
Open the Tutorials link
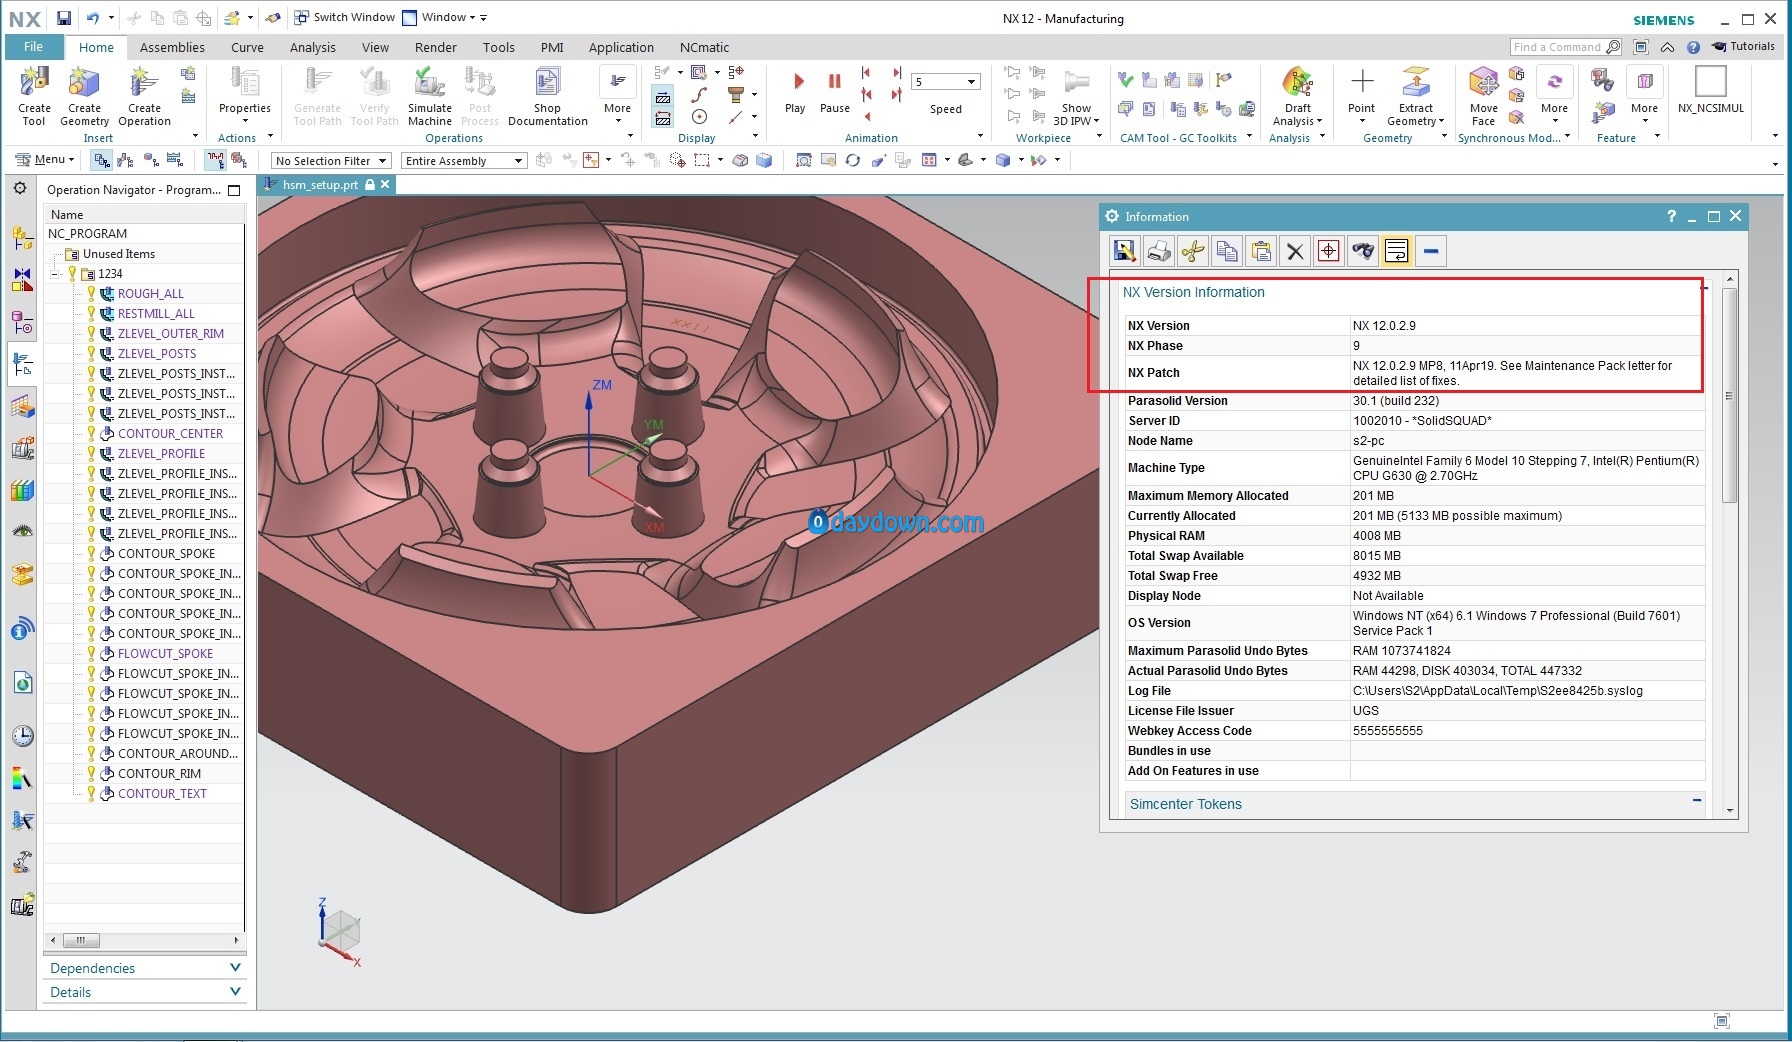(x=1743, y=46)
